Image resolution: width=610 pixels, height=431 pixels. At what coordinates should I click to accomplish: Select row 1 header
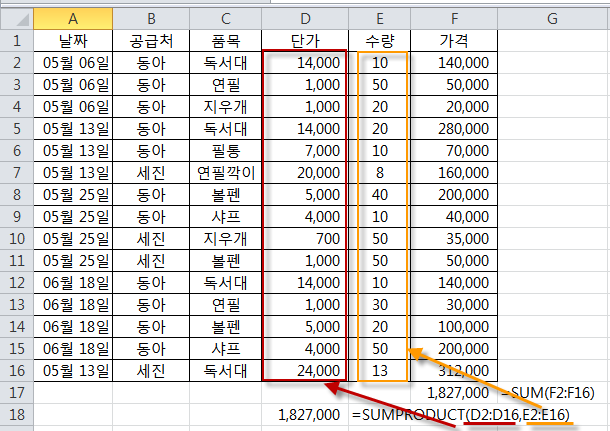pyautogui.click(x=17, y=40)
